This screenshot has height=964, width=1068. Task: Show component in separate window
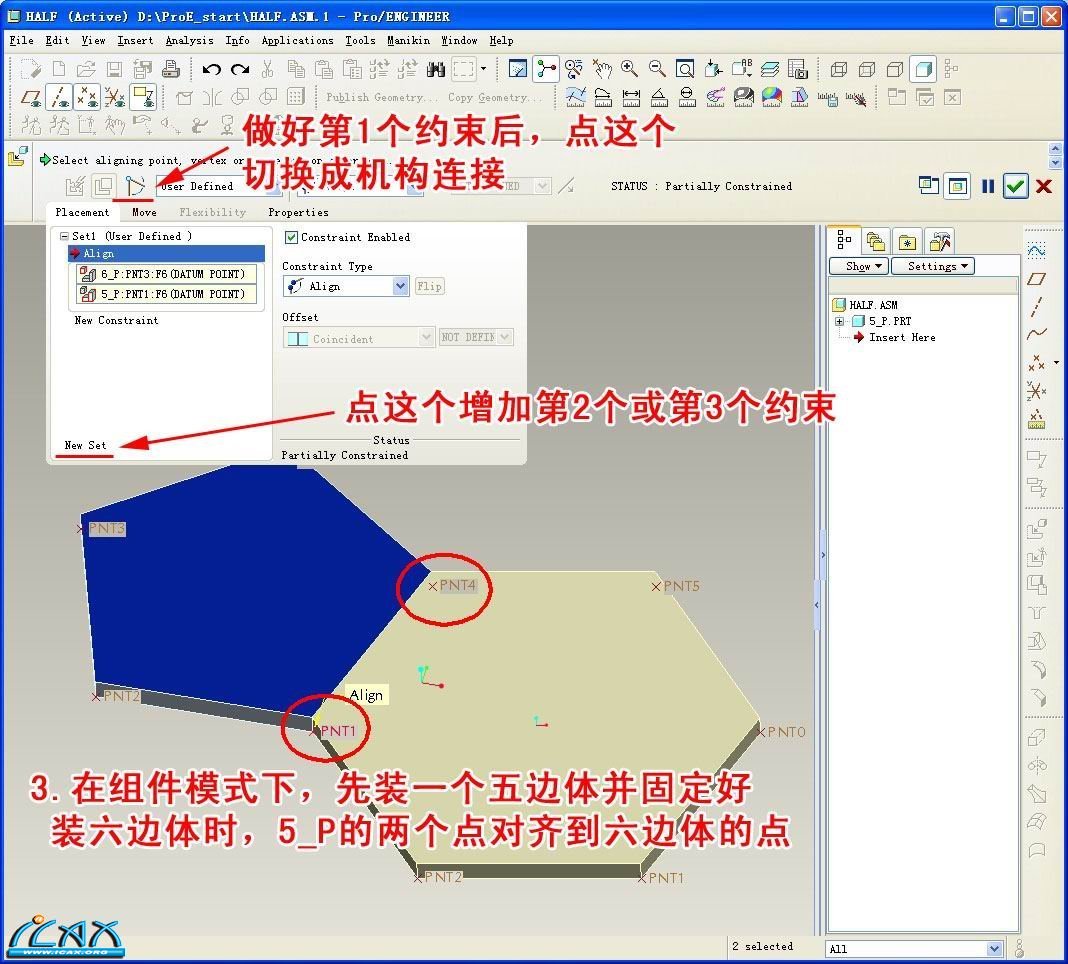(929, 185)
